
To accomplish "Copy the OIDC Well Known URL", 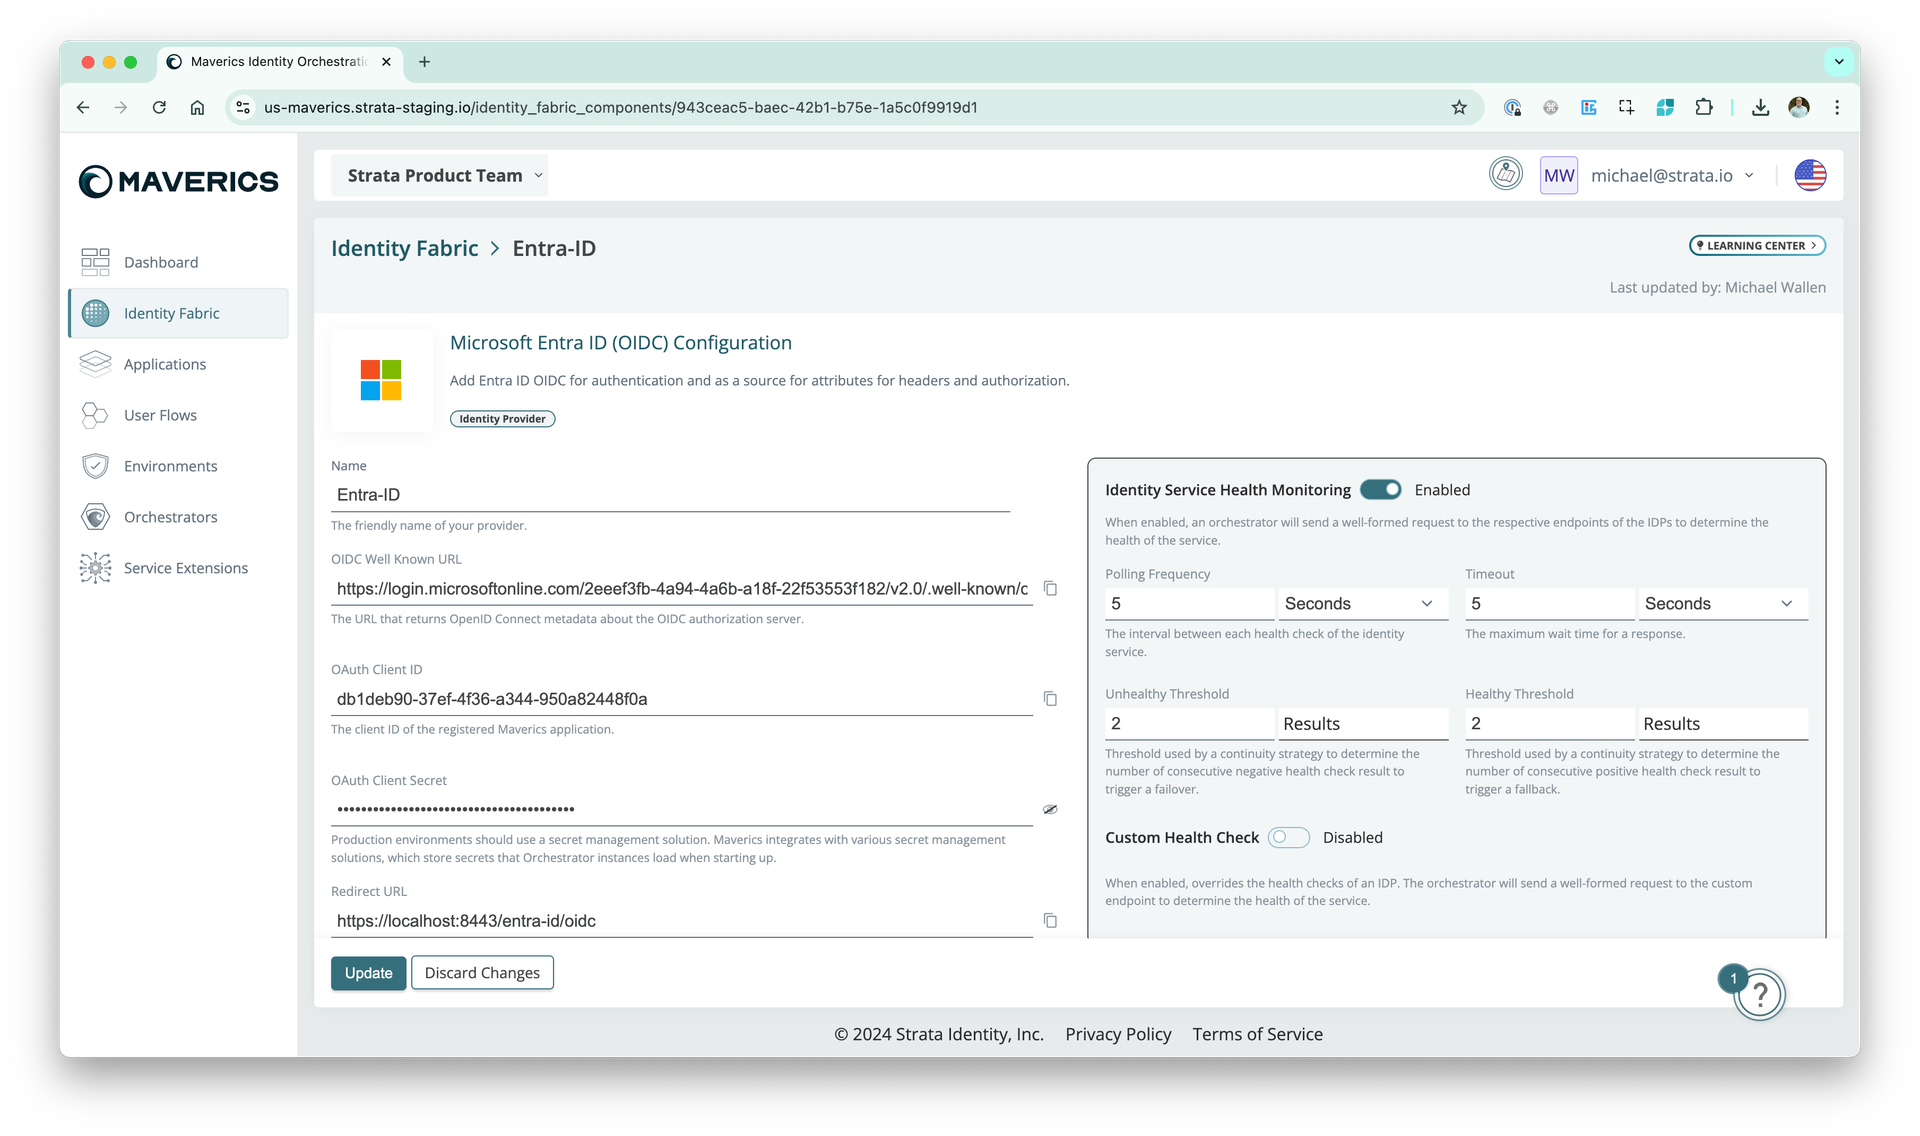I will click(x=1050, y=588).
